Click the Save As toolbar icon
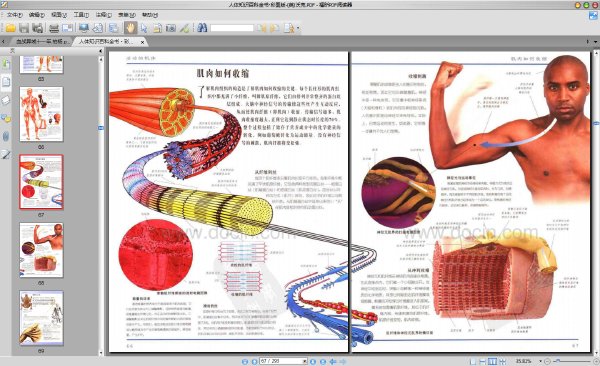 tap(37, 28)
